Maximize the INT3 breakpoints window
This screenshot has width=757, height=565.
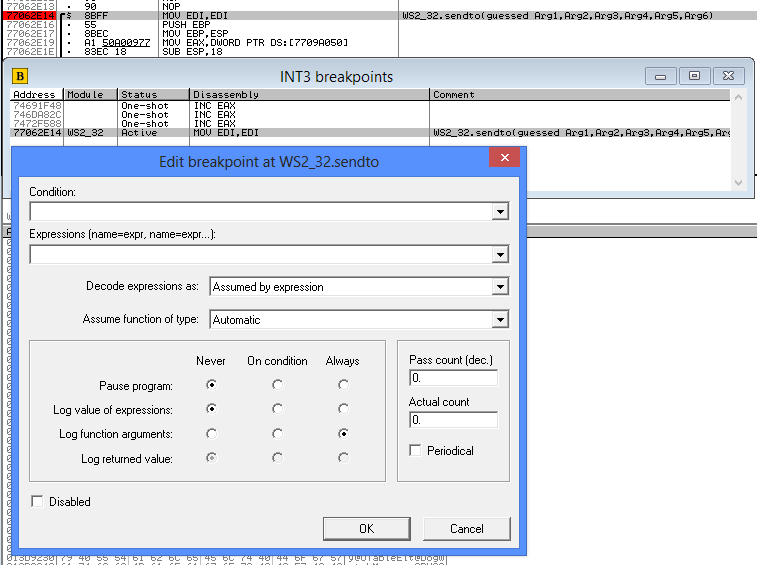(694, 76)
